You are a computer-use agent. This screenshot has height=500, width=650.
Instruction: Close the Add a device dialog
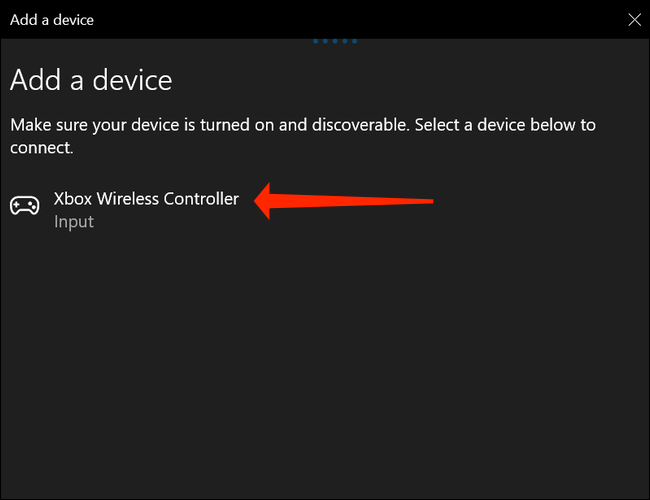pos(634,19)
